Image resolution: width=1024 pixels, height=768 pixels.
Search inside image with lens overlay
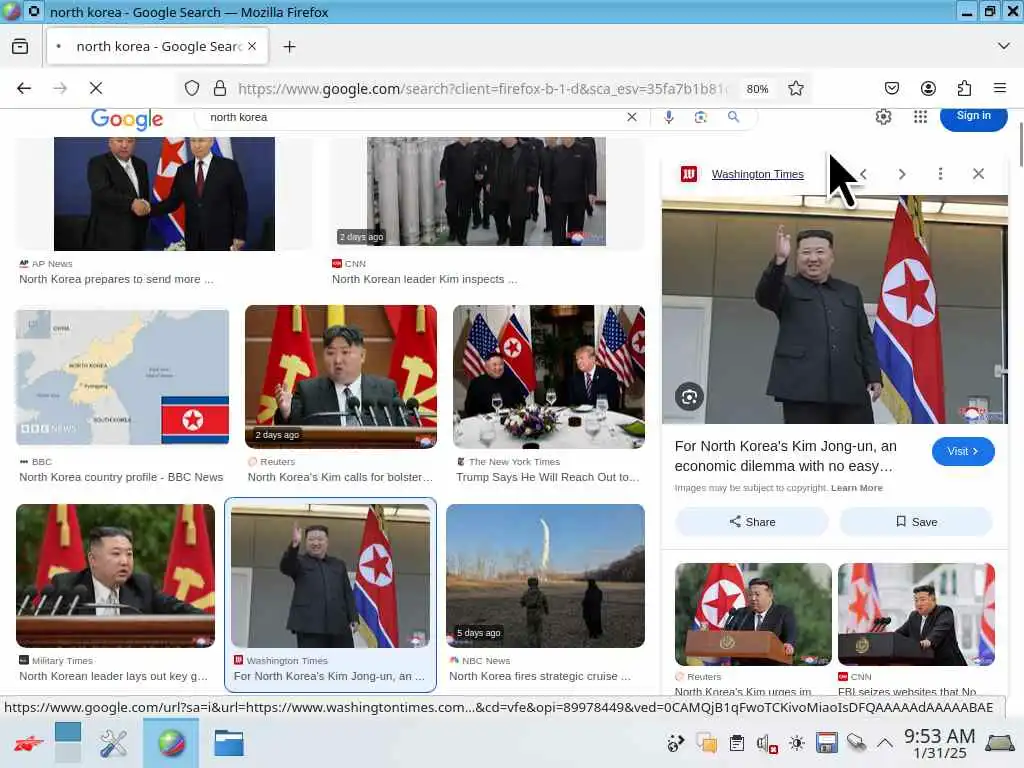[689, 397]
